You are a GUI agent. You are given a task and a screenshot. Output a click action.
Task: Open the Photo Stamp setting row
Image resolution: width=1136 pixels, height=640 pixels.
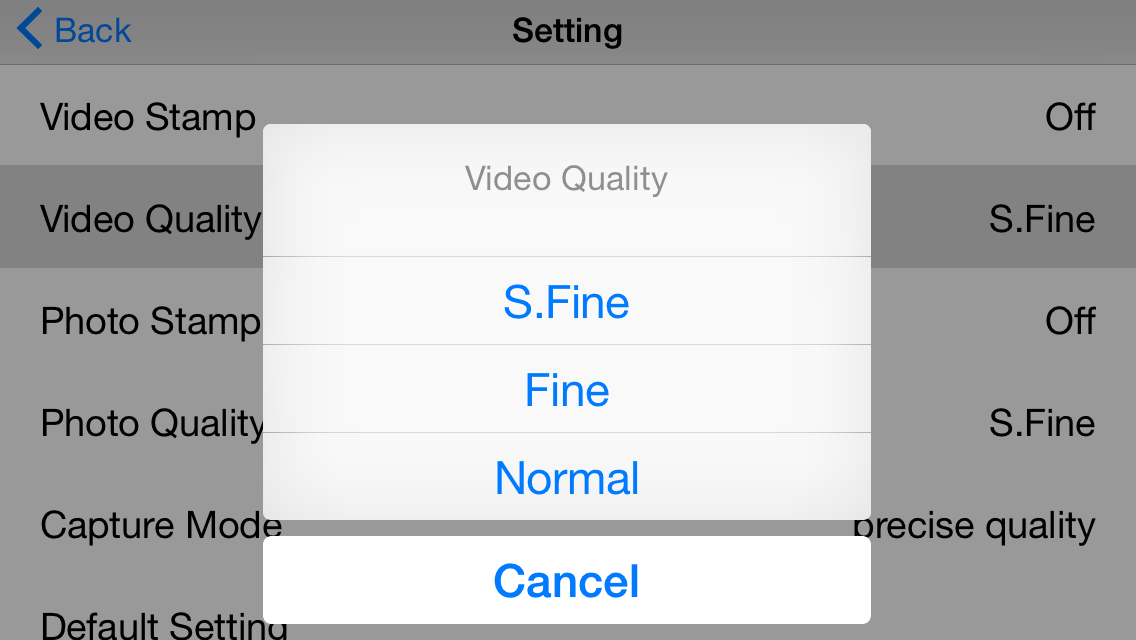(x=568, y=320)
